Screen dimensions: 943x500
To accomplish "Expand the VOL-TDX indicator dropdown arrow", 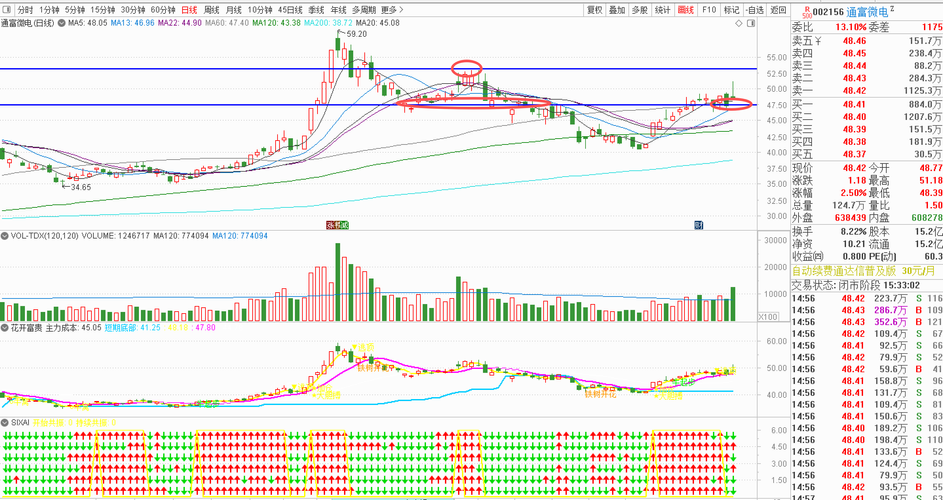I will (x=4, y=236).
